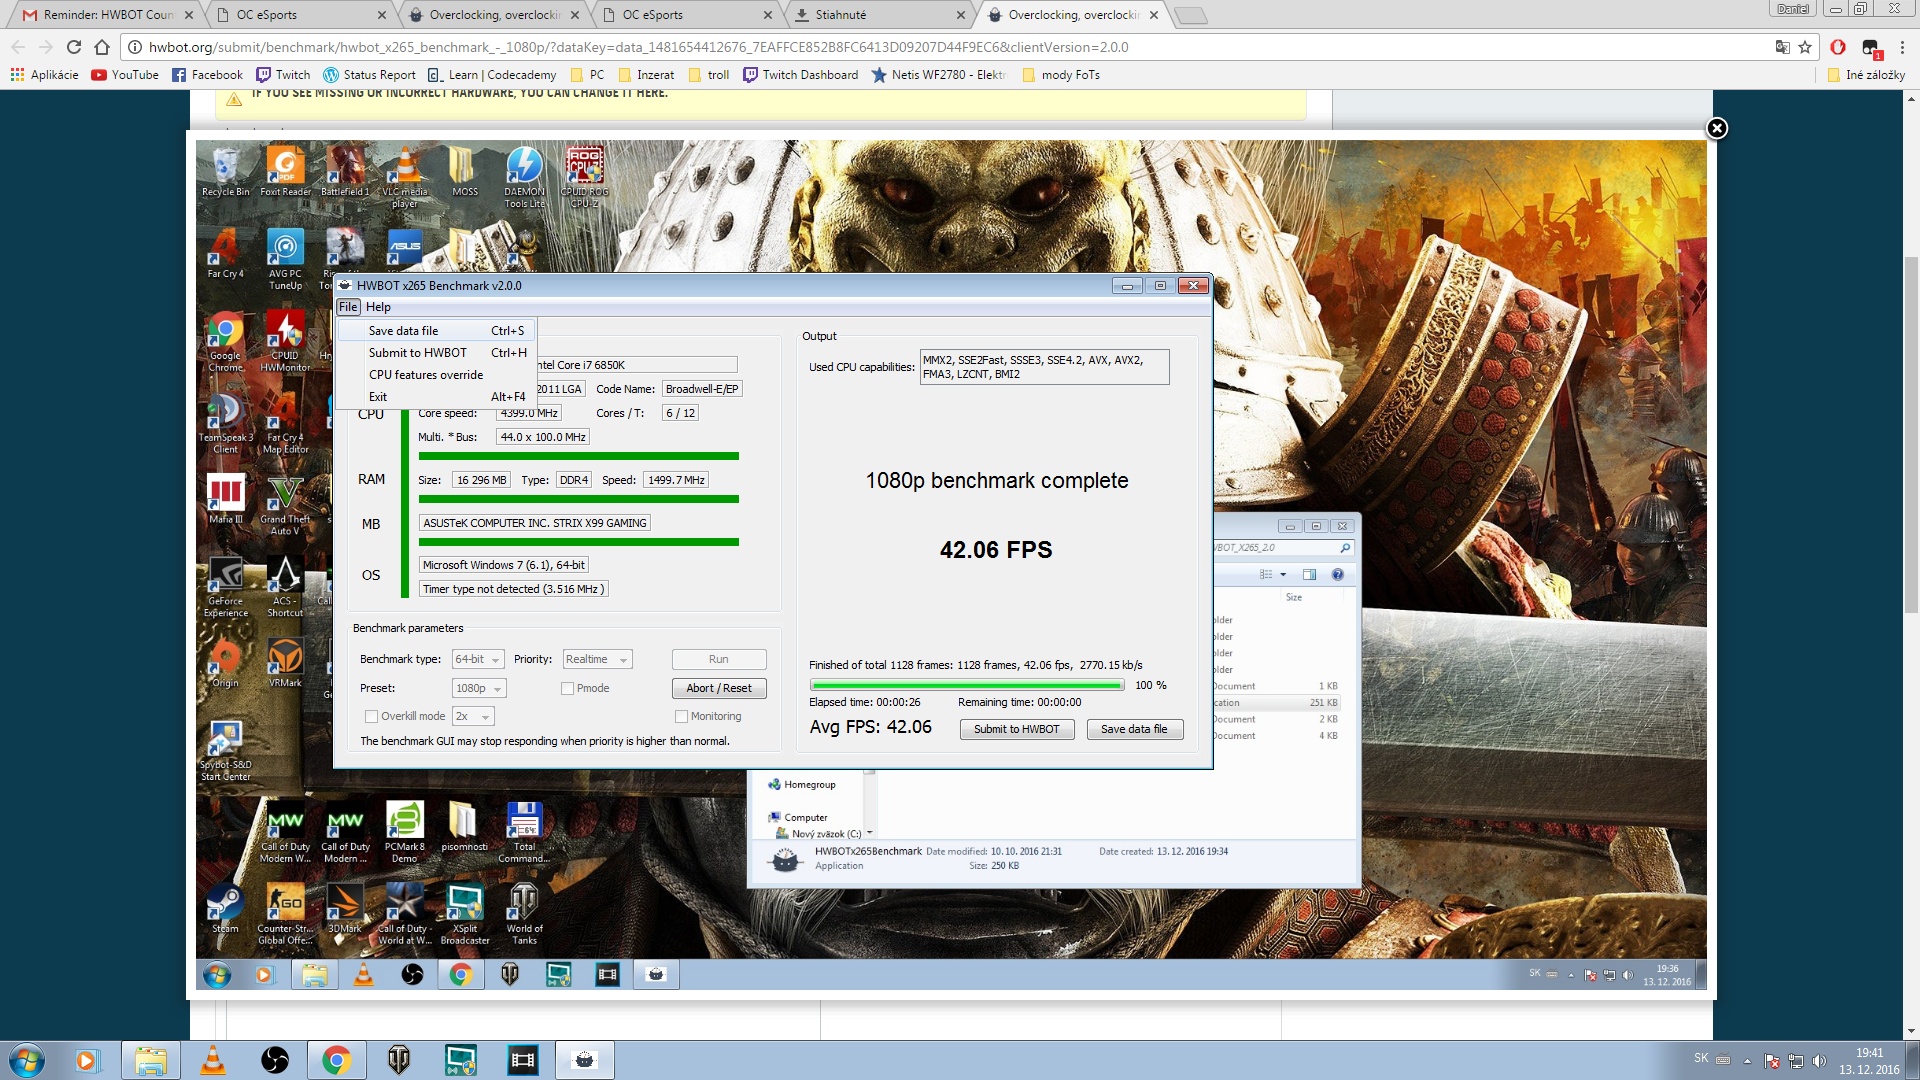1920x1080 pixels.
Task: Open the Iné záložky bookmarks folder
Action: (1866, 75)
